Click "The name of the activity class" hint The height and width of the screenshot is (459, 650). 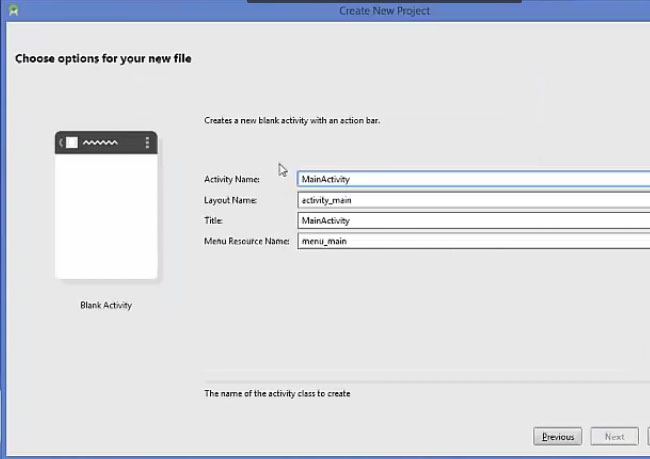[x=277, y=393]
